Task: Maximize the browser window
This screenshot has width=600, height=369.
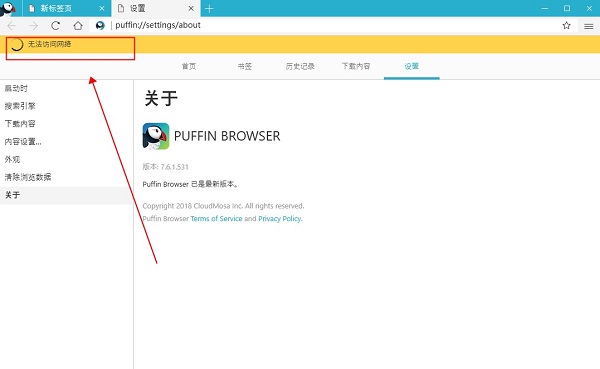Action: click(x=567, y=8)
